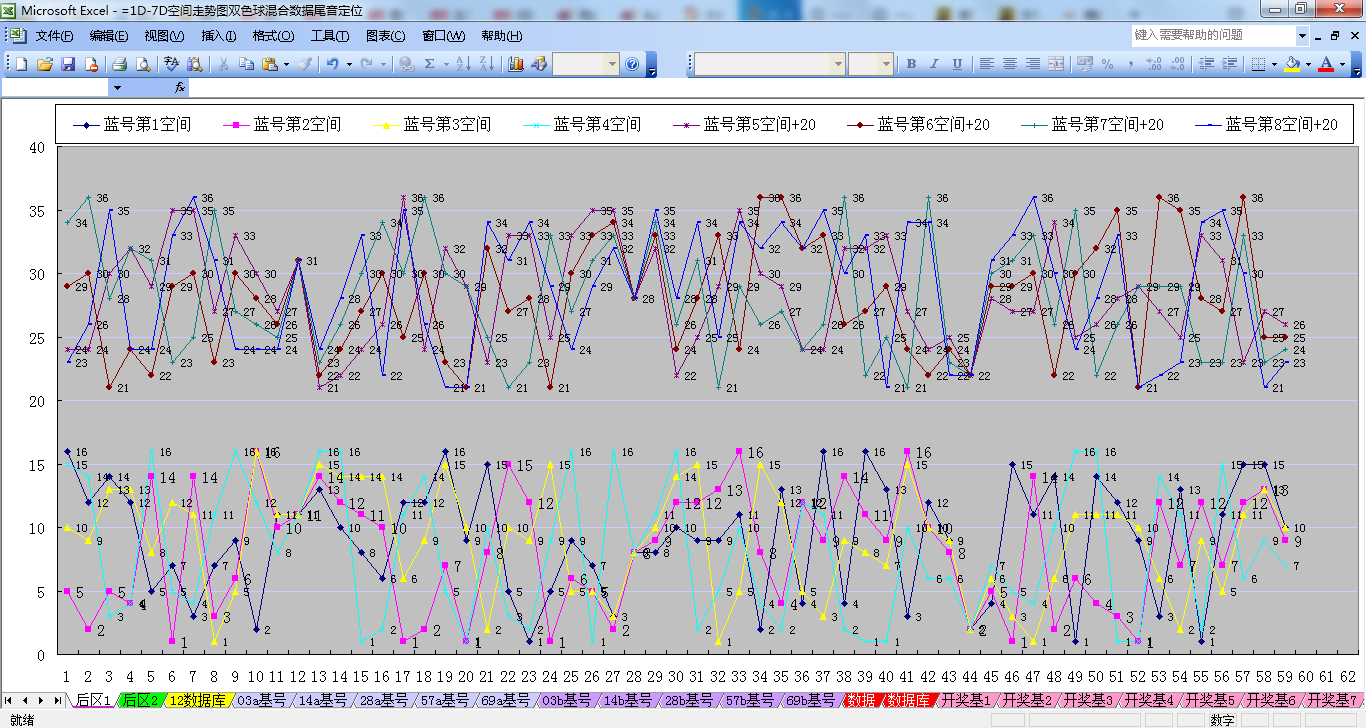
Task: Open the 文件(F) menu
Action: [55, 36]
